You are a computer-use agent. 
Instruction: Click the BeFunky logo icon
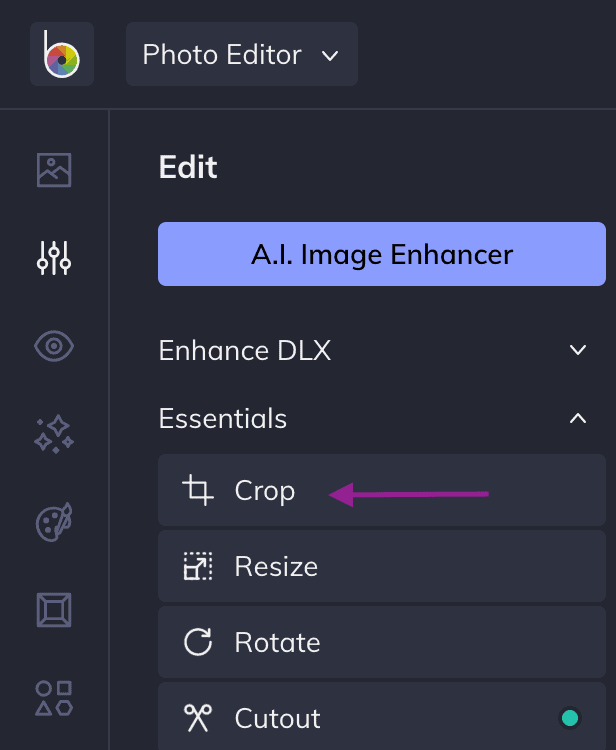pos(62,54)
